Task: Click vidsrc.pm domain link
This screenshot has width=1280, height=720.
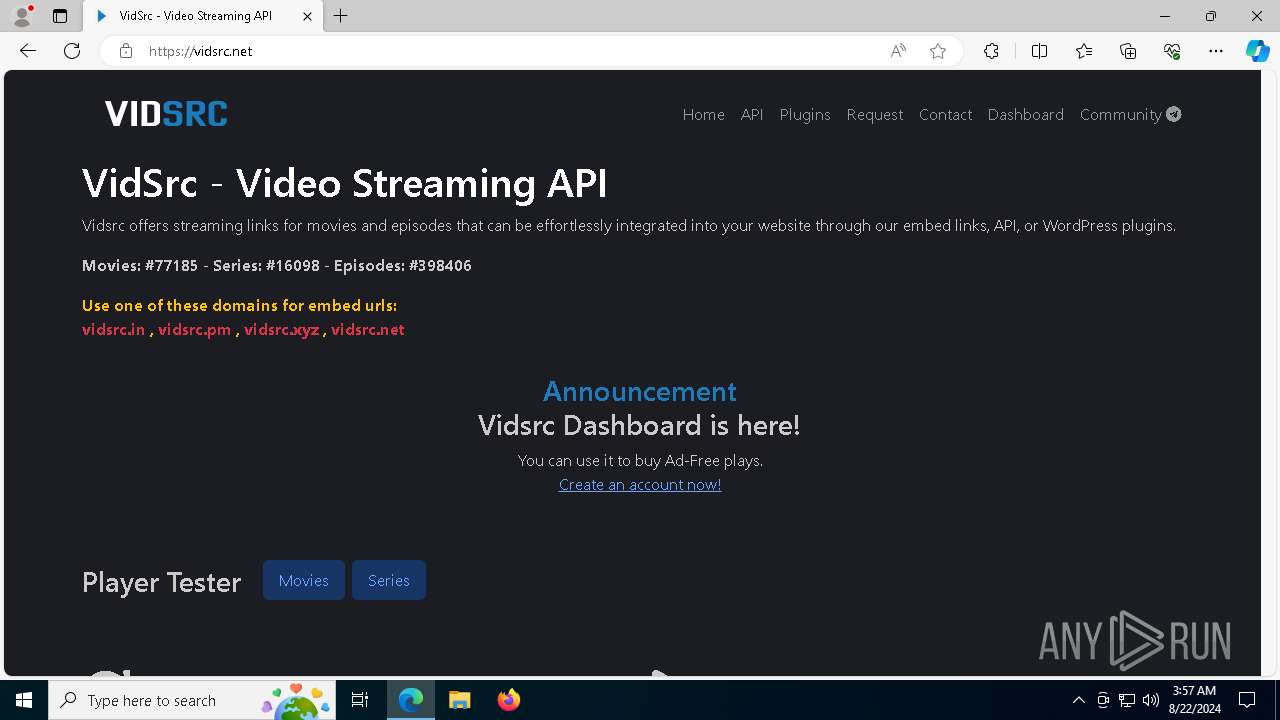Action: tap(194, 329)
